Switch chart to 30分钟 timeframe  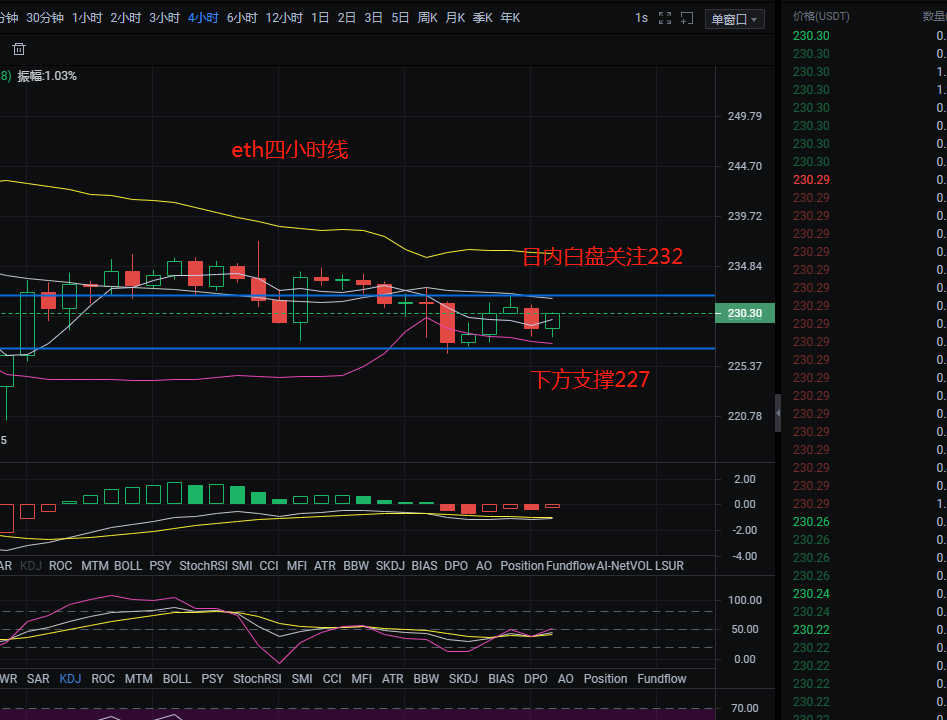pos(44,18)
